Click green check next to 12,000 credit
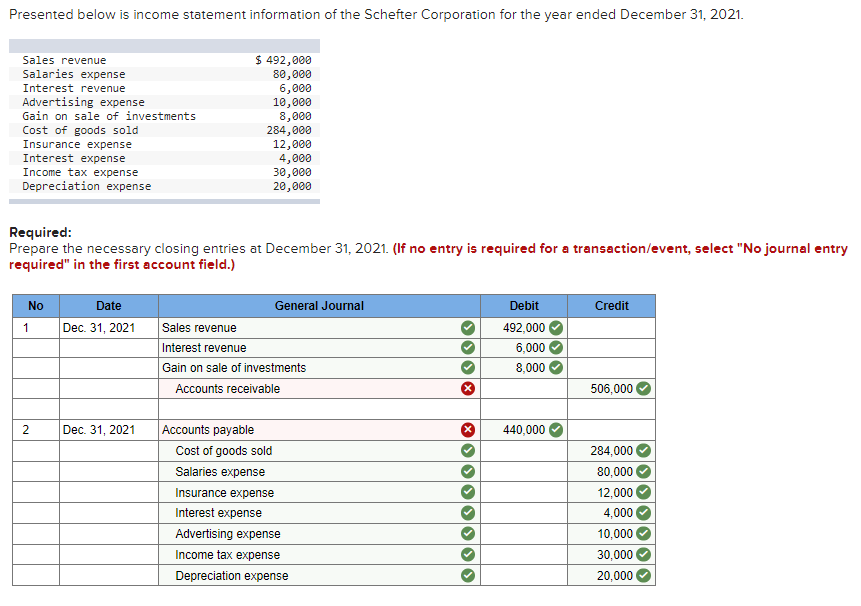This screenshot has width=861, height=606. pyautogui.click(x=644, y=492)
